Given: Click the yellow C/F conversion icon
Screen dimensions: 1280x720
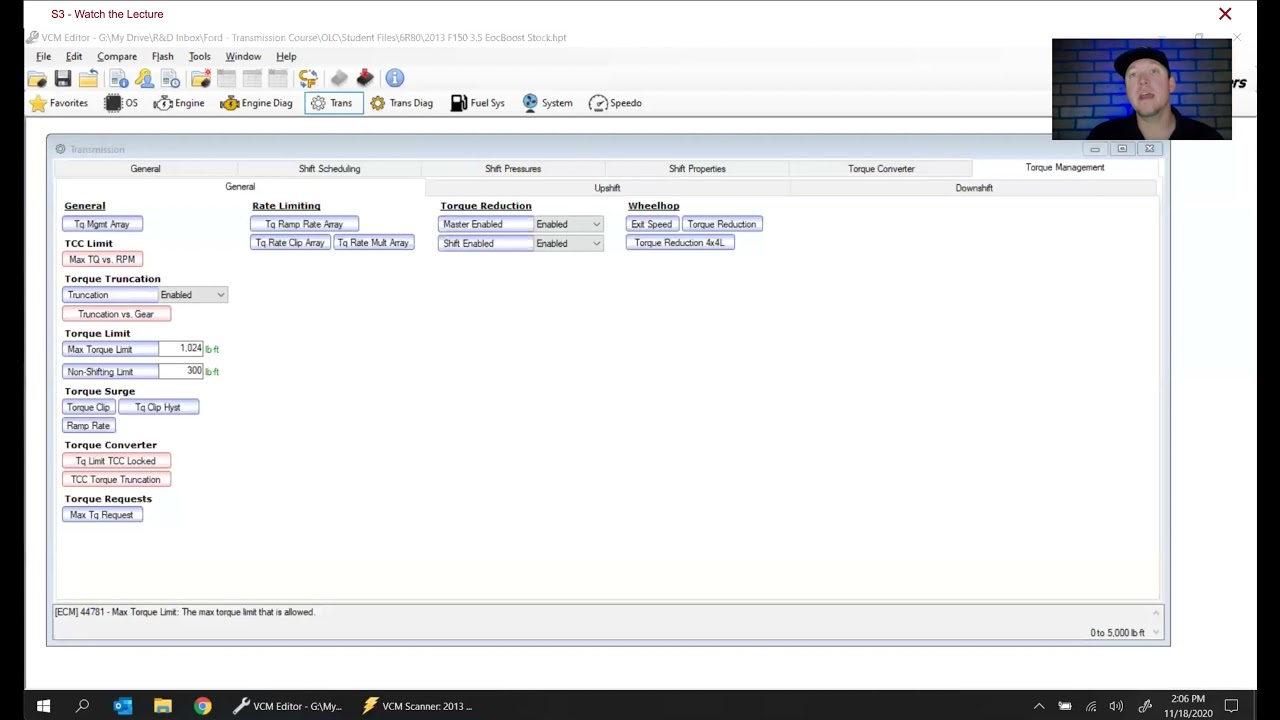Looking at the screenshot, I should pos(308,78).
